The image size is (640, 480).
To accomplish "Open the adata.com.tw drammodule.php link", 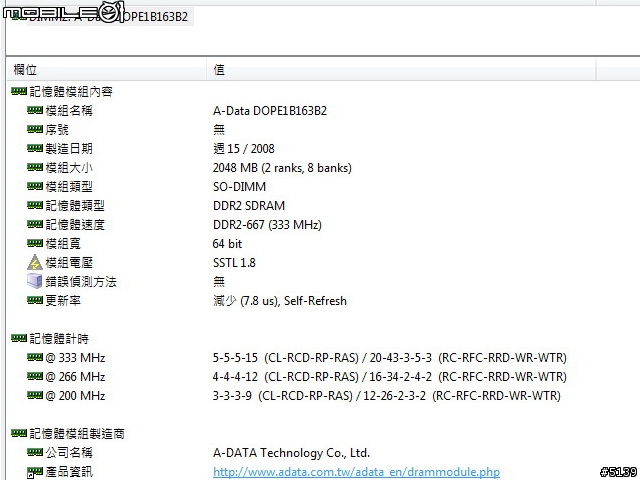I will pos(356,472).
